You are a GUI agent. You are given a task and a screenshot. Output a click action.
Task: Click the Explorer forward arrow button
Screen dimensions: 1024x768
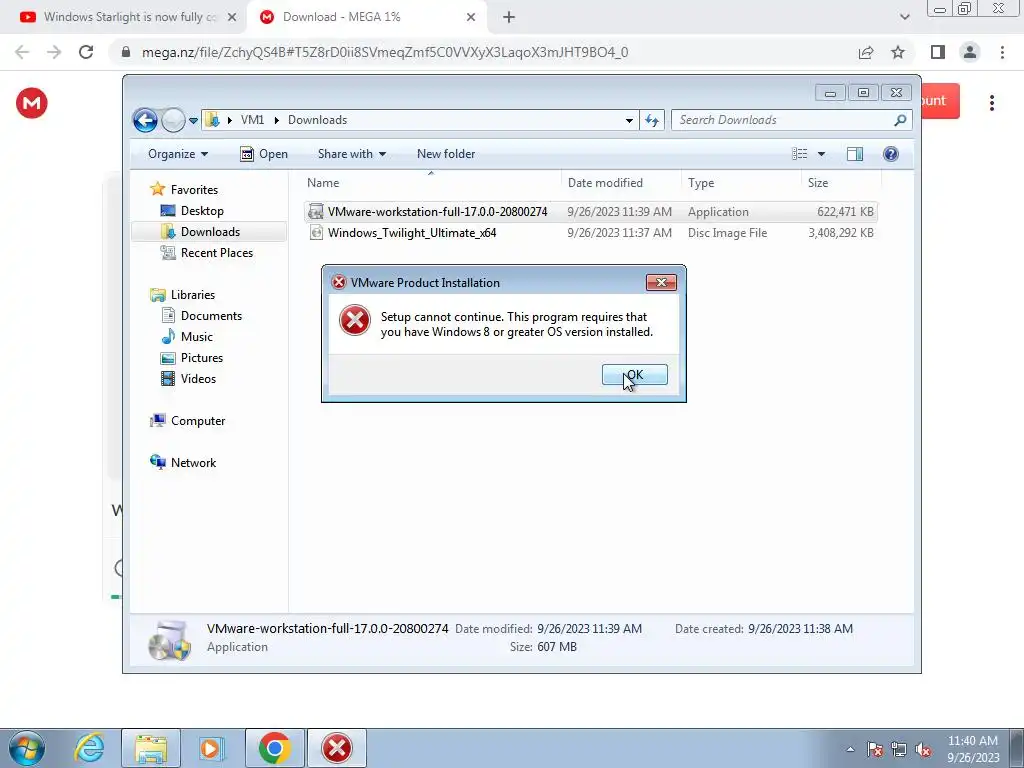coord(173,120)
